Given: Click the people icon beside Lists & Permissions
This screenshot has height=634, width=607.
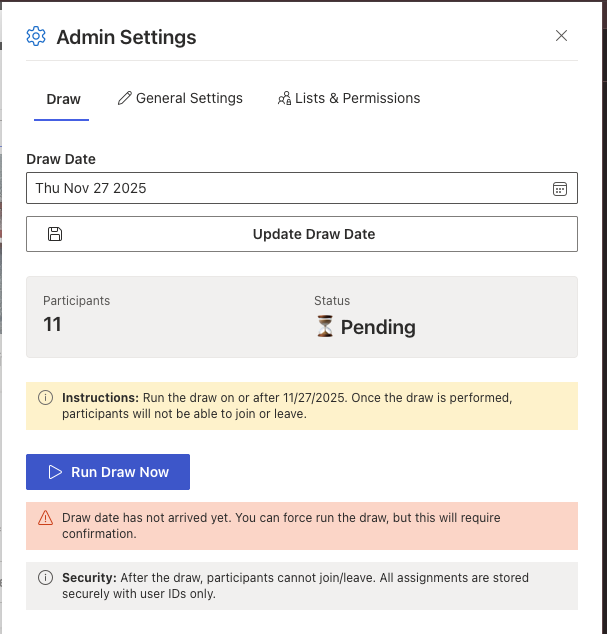Looking at the screenshot, I should click(284, 98).
